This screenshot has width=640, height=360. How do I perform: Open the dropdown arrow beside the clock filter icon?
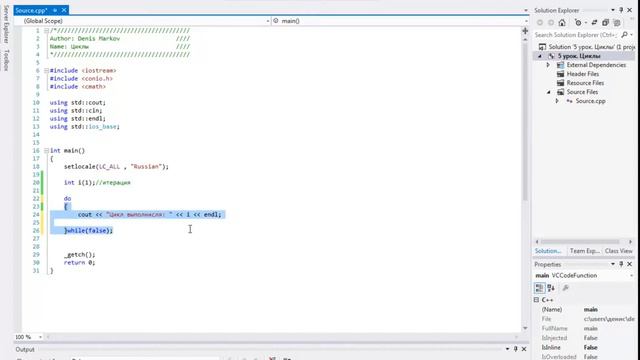click(x=585, y=23)
